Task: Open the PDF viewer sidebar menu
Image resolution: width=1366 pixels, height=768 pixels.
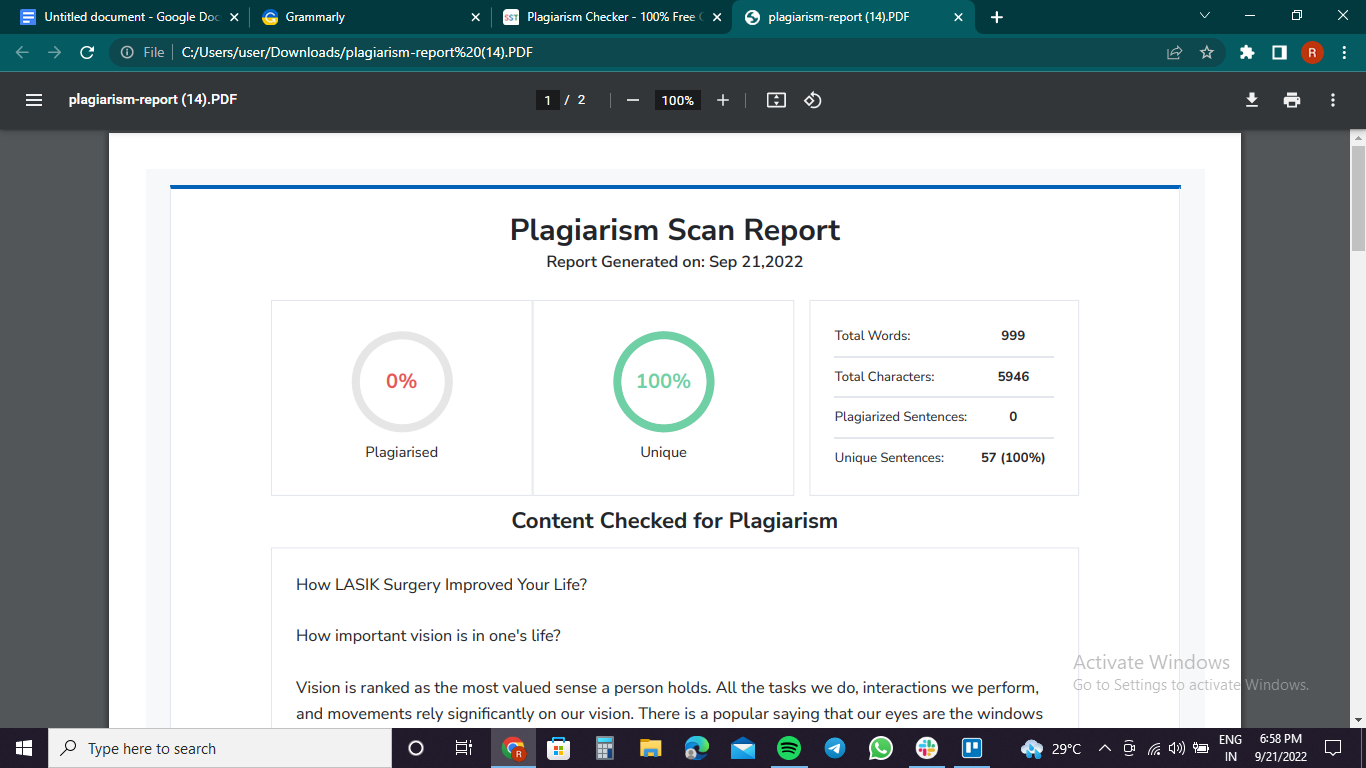Action: coord(34,100)
